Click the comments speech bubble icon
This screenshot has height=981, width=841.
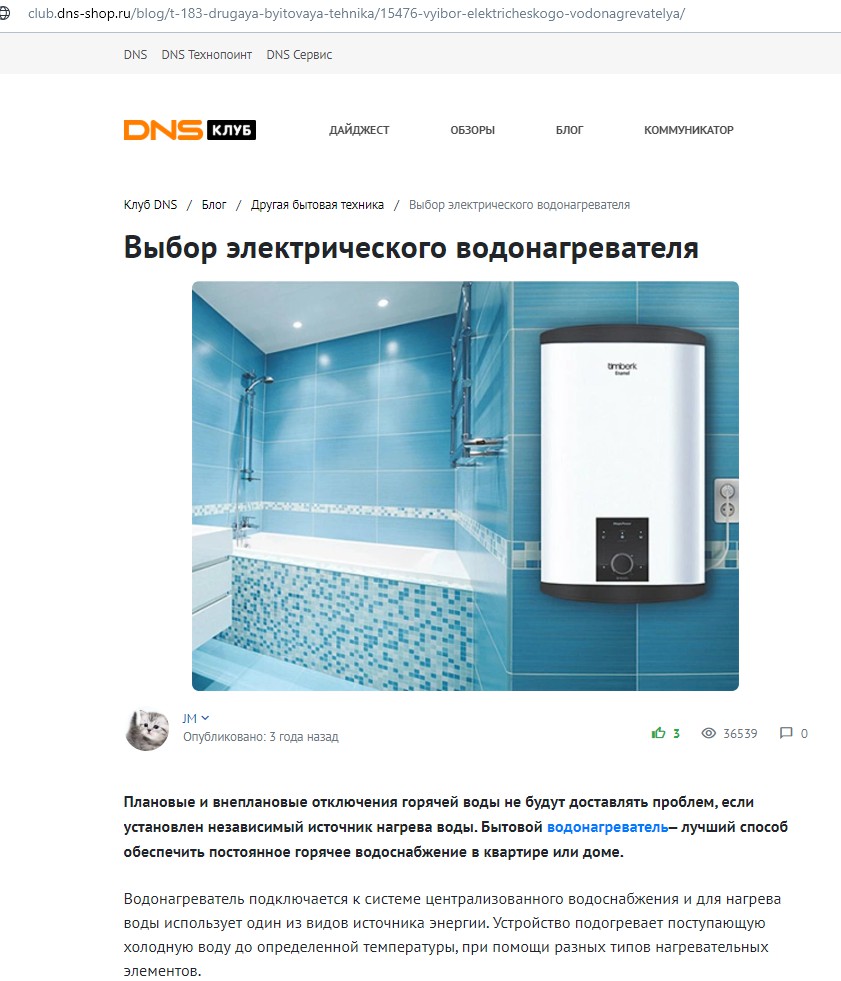coord(786,733)
